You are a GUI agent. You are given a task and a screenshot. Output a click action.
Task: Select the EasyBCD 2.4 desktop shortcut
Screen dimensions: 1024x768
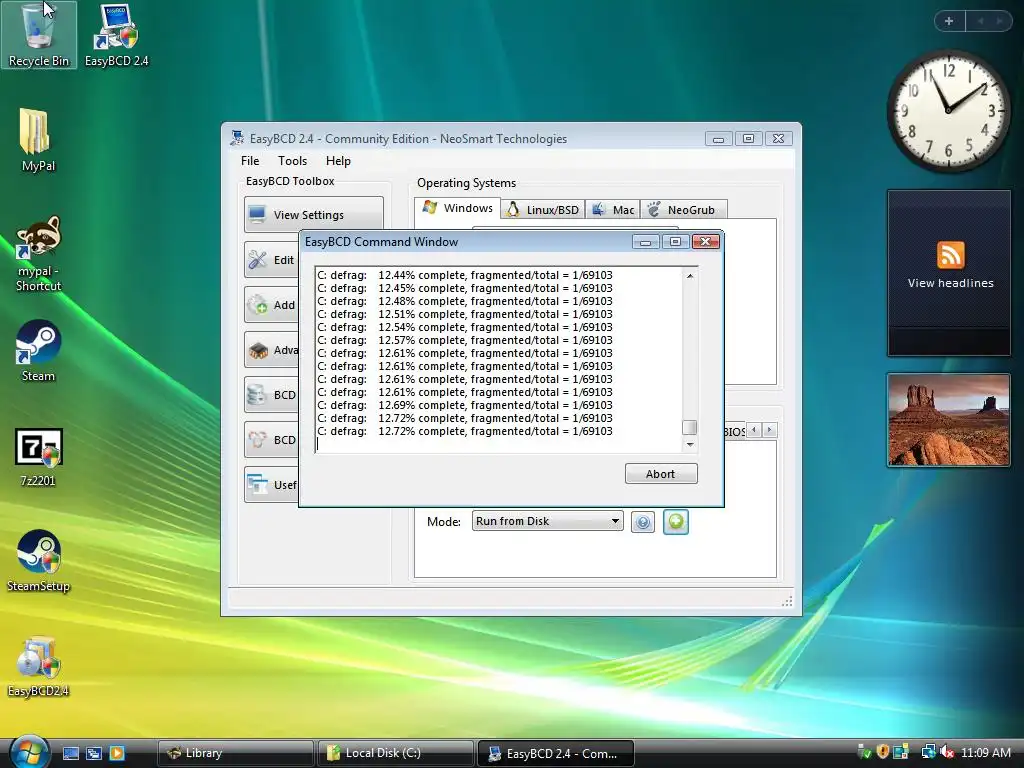pos(116,35)
